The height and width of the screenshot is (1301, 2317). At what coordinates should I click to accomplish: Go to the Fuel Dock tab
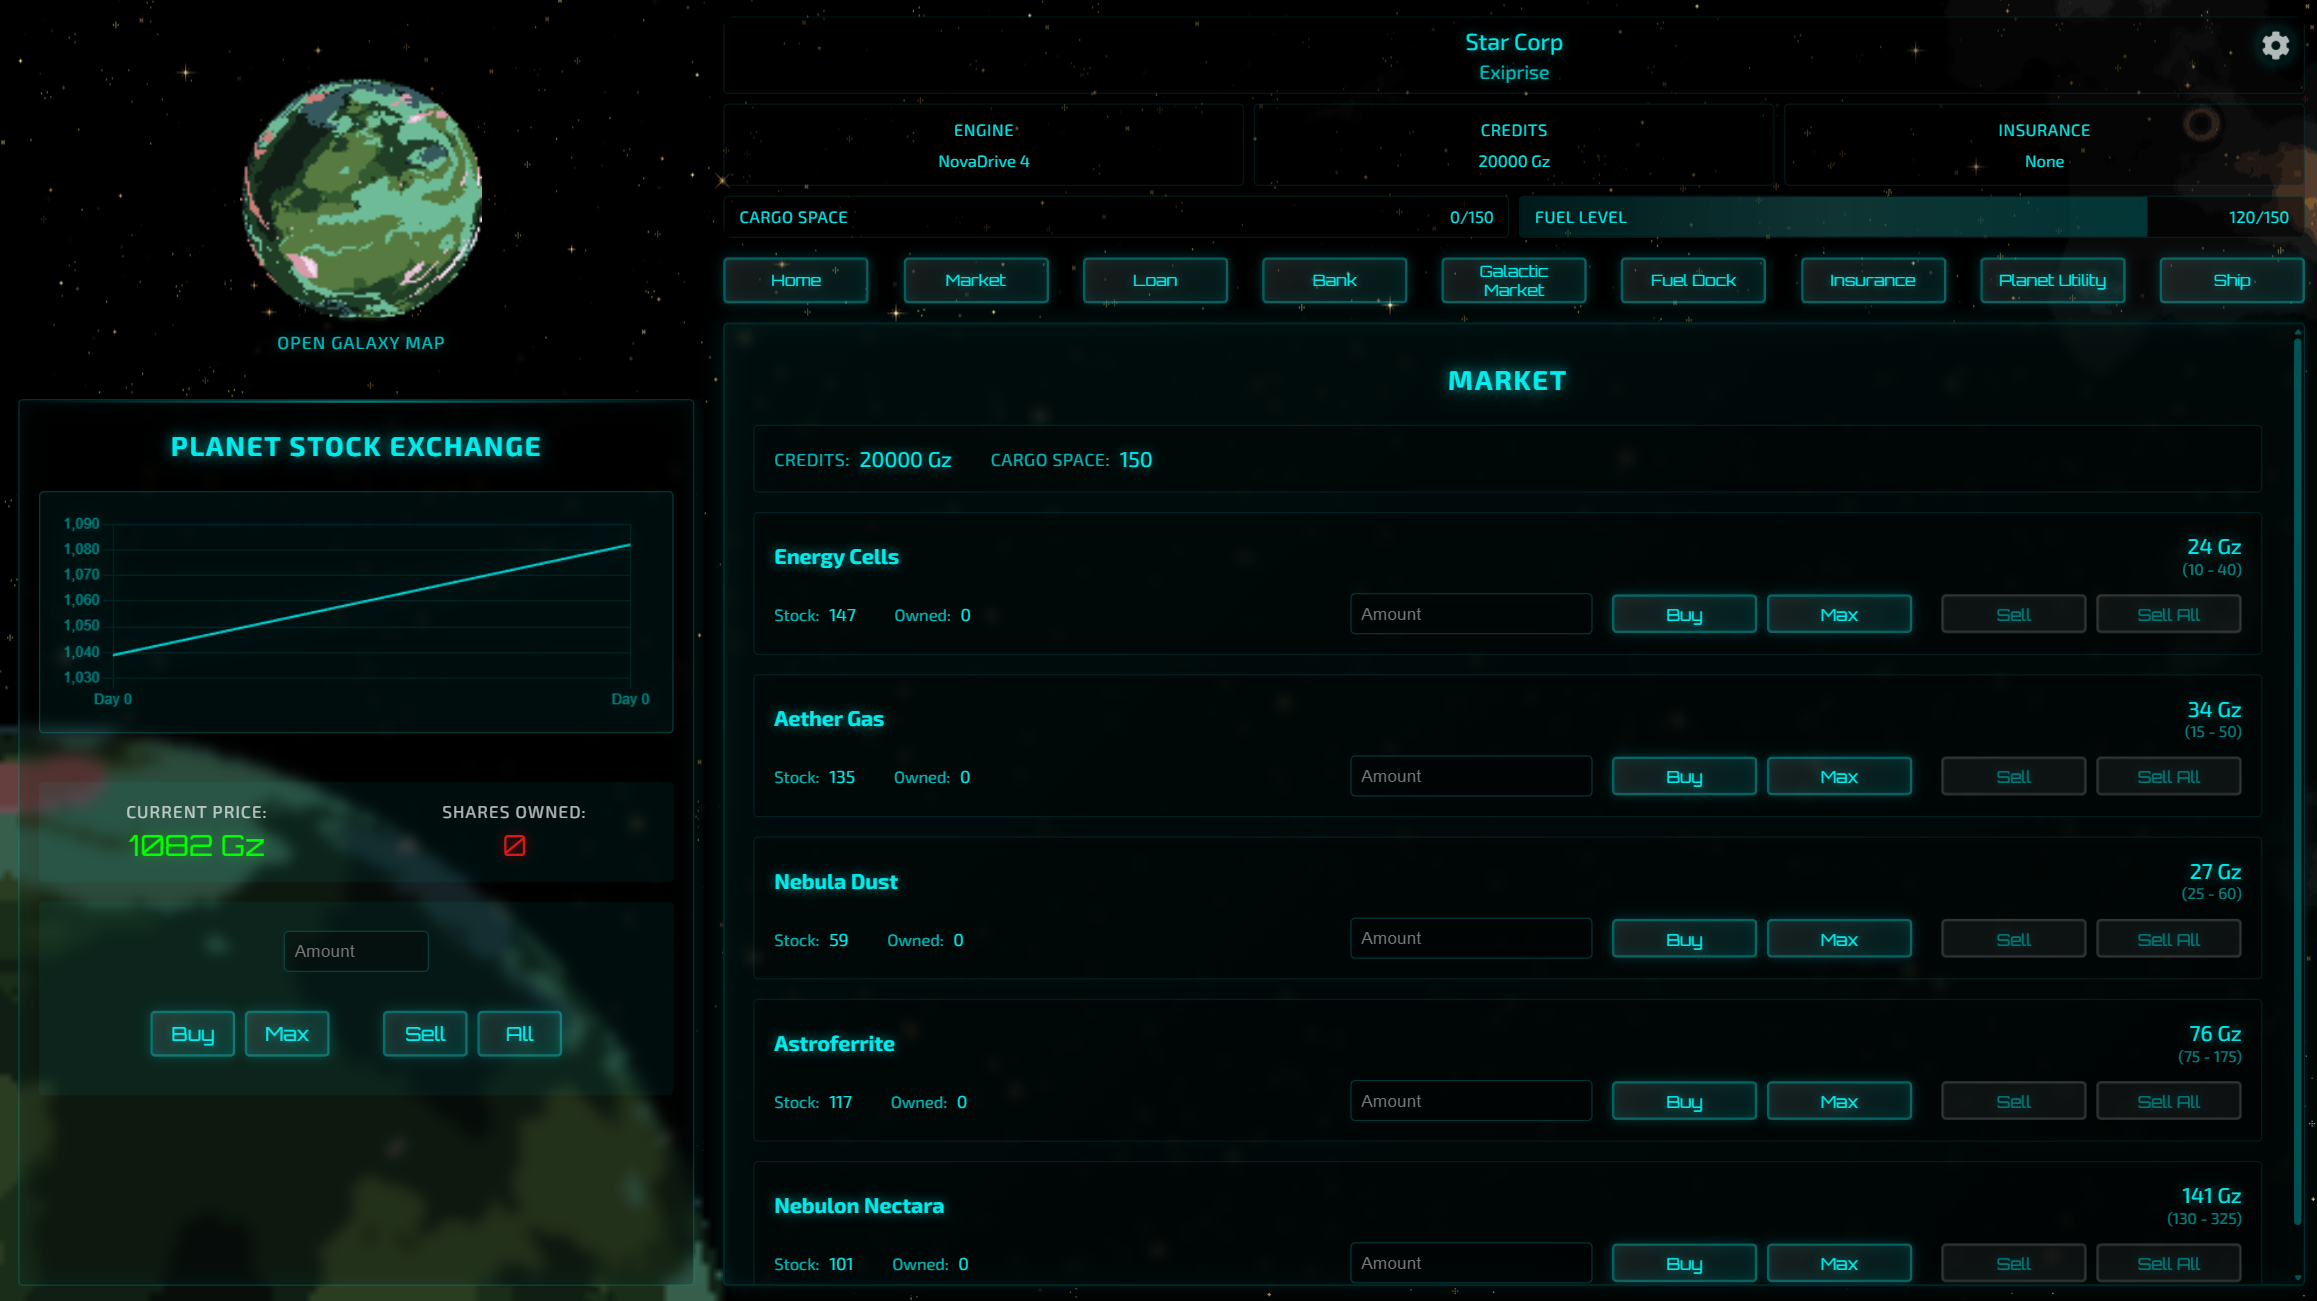[x=1692, y=280]
